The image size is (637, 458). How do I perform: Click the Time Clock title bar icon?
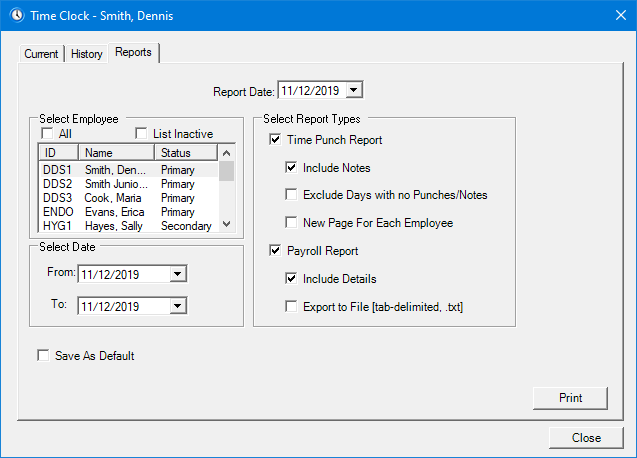point(17,15)
